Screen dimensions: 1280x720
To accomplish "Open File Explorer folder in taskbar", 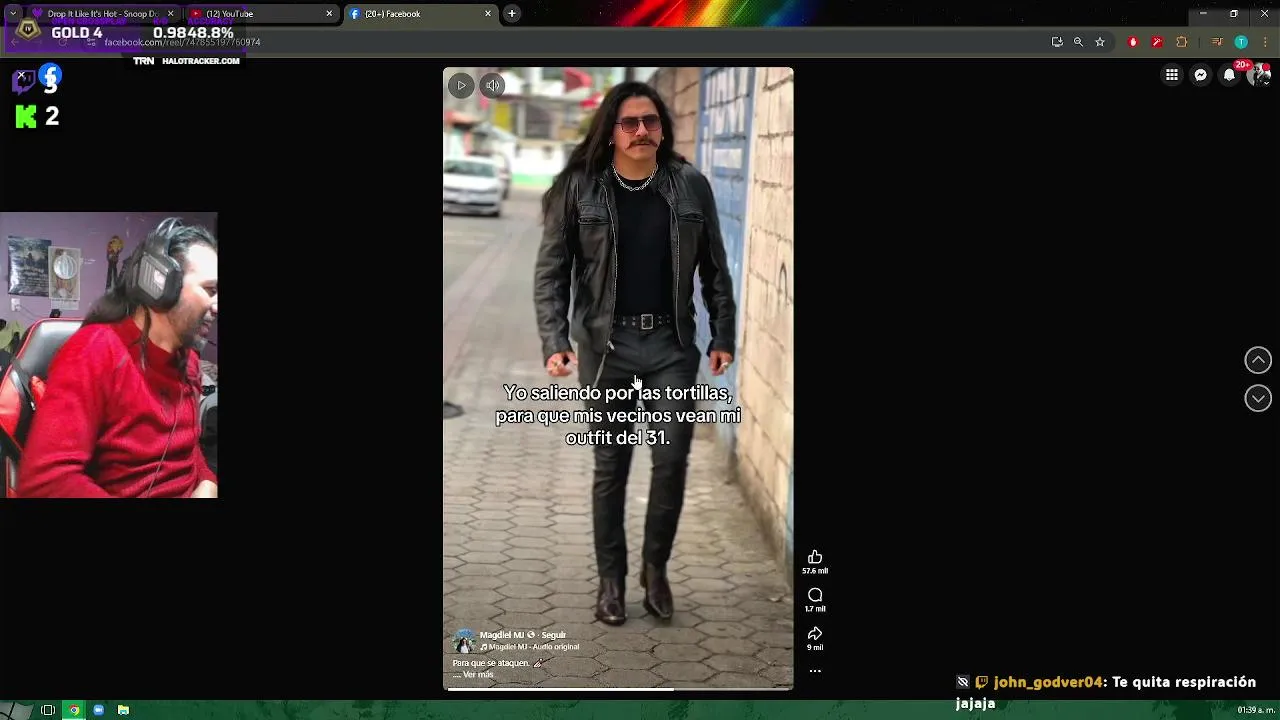I will click(124, 710).
